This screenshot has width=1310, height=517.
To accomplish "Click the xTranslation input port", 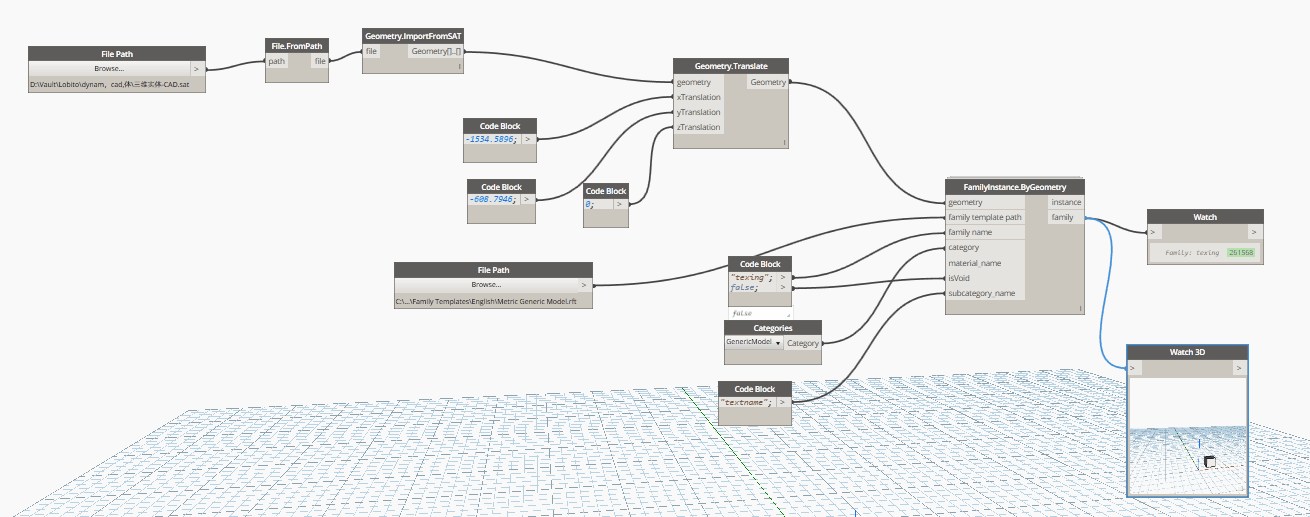I will click(697, 97).
